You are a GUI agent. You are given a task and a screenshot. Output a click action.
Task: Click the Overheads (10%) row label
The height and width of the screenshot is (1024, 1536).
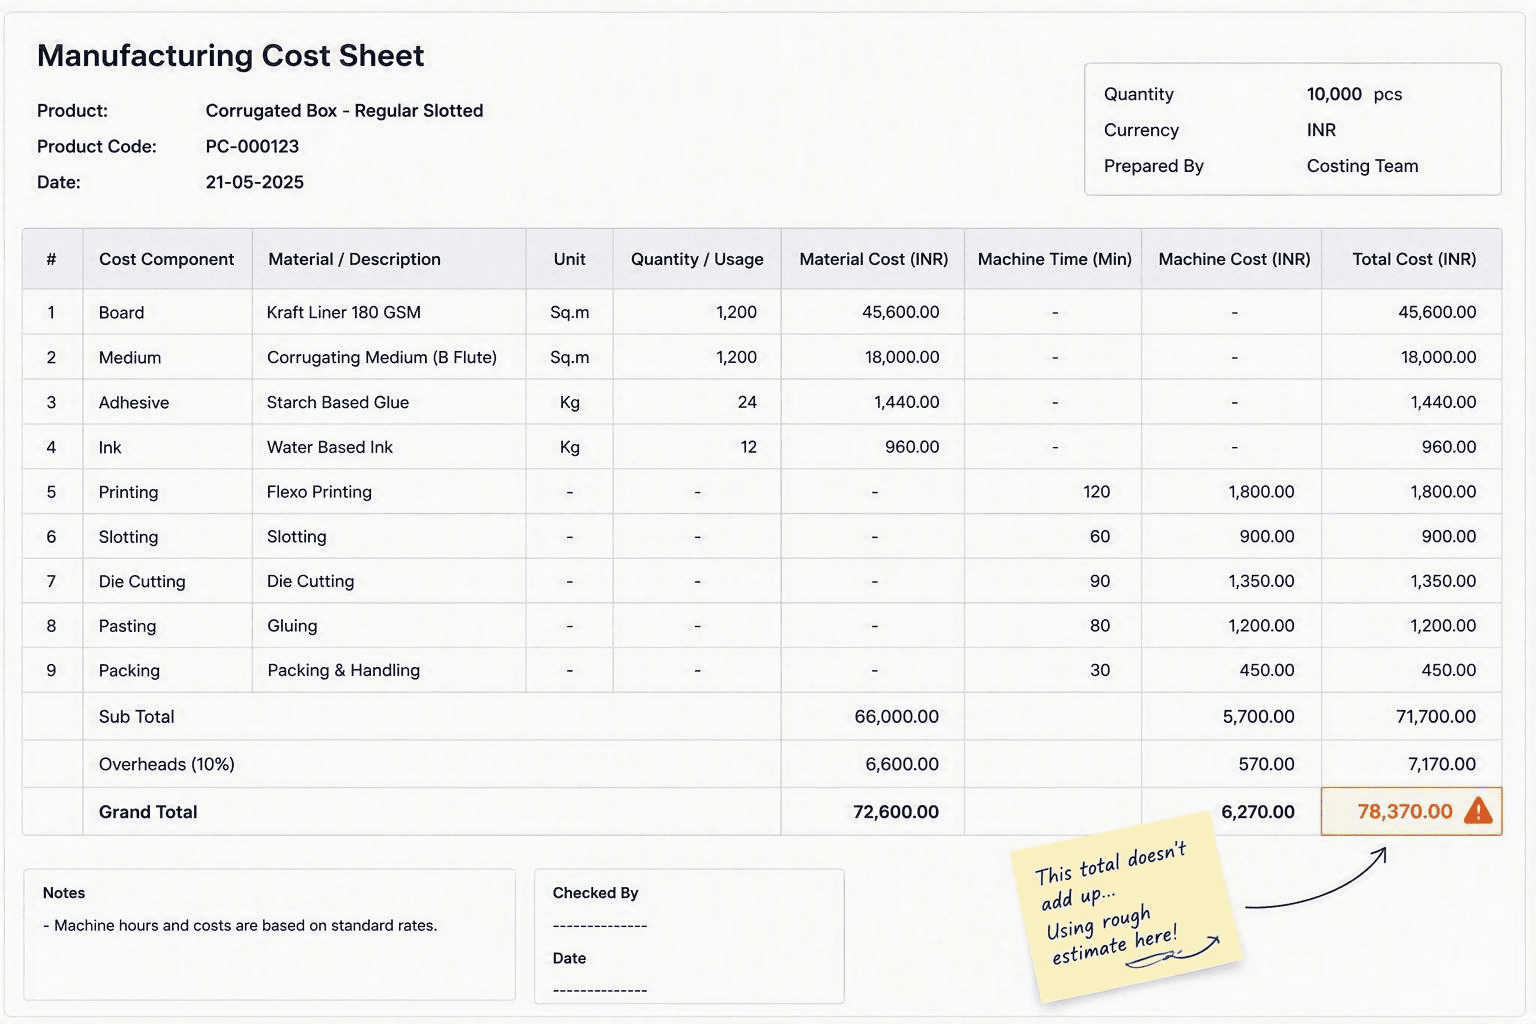(166, 765)
